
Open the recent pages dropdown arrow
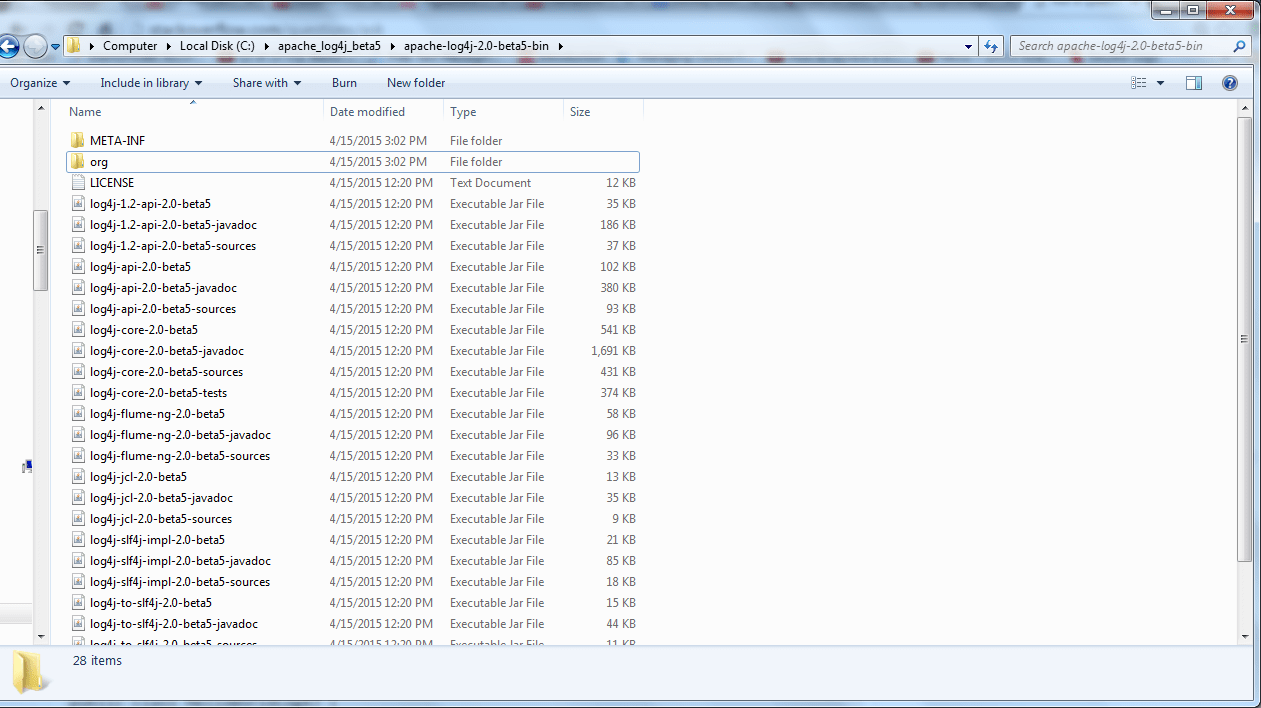[x=55, y=47]
